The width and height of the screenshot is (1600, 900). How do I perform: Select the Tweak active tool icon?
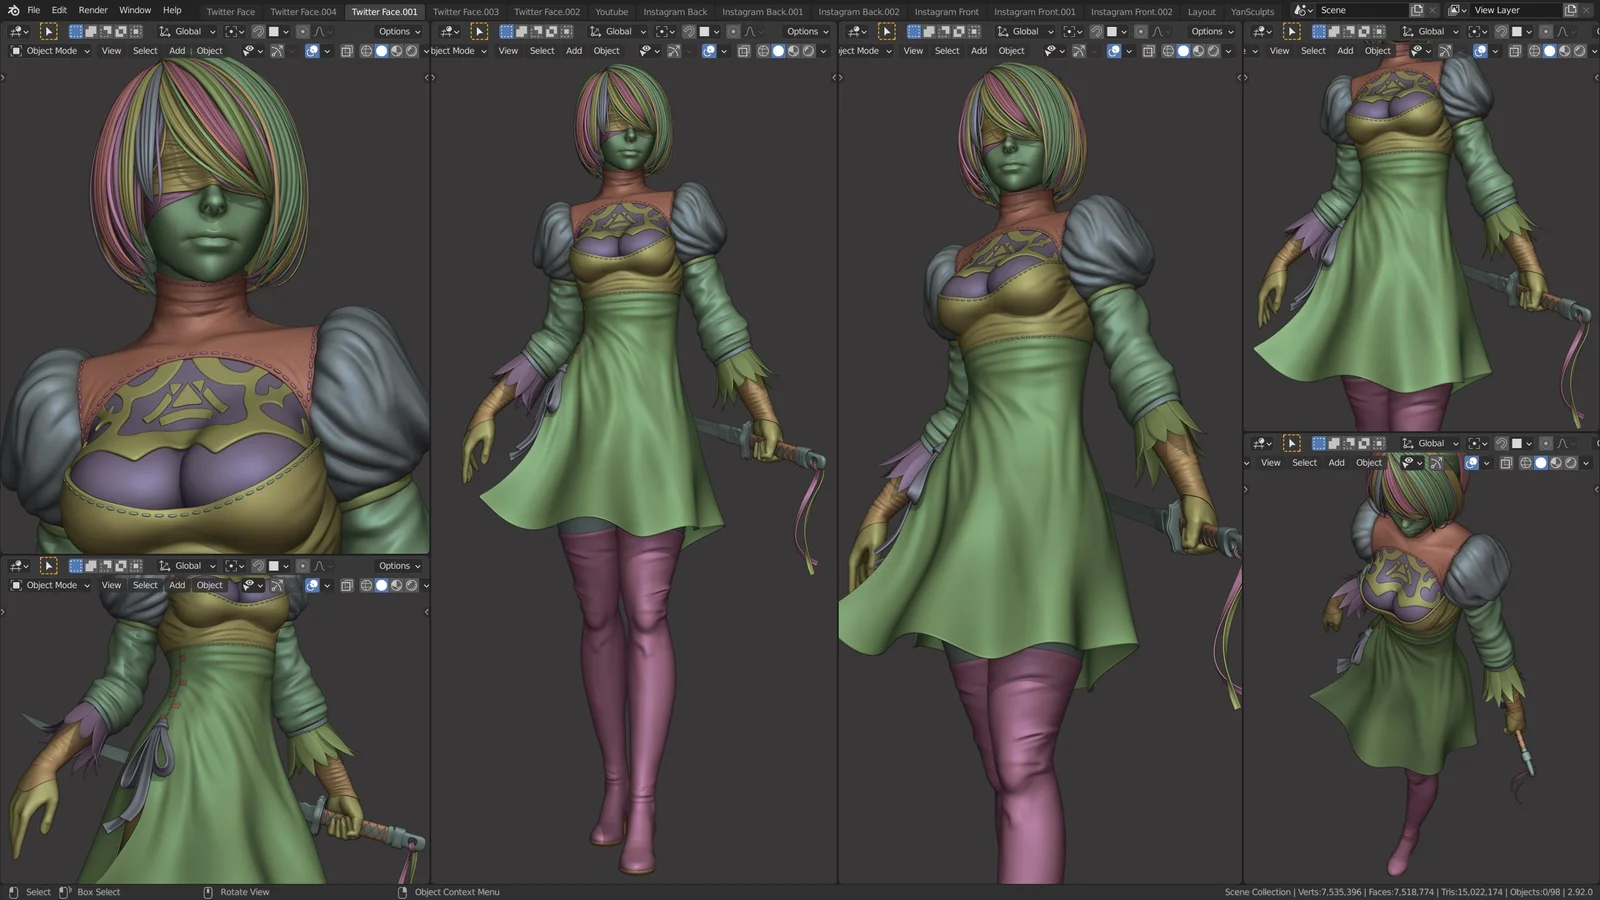(x=49, y=31)
